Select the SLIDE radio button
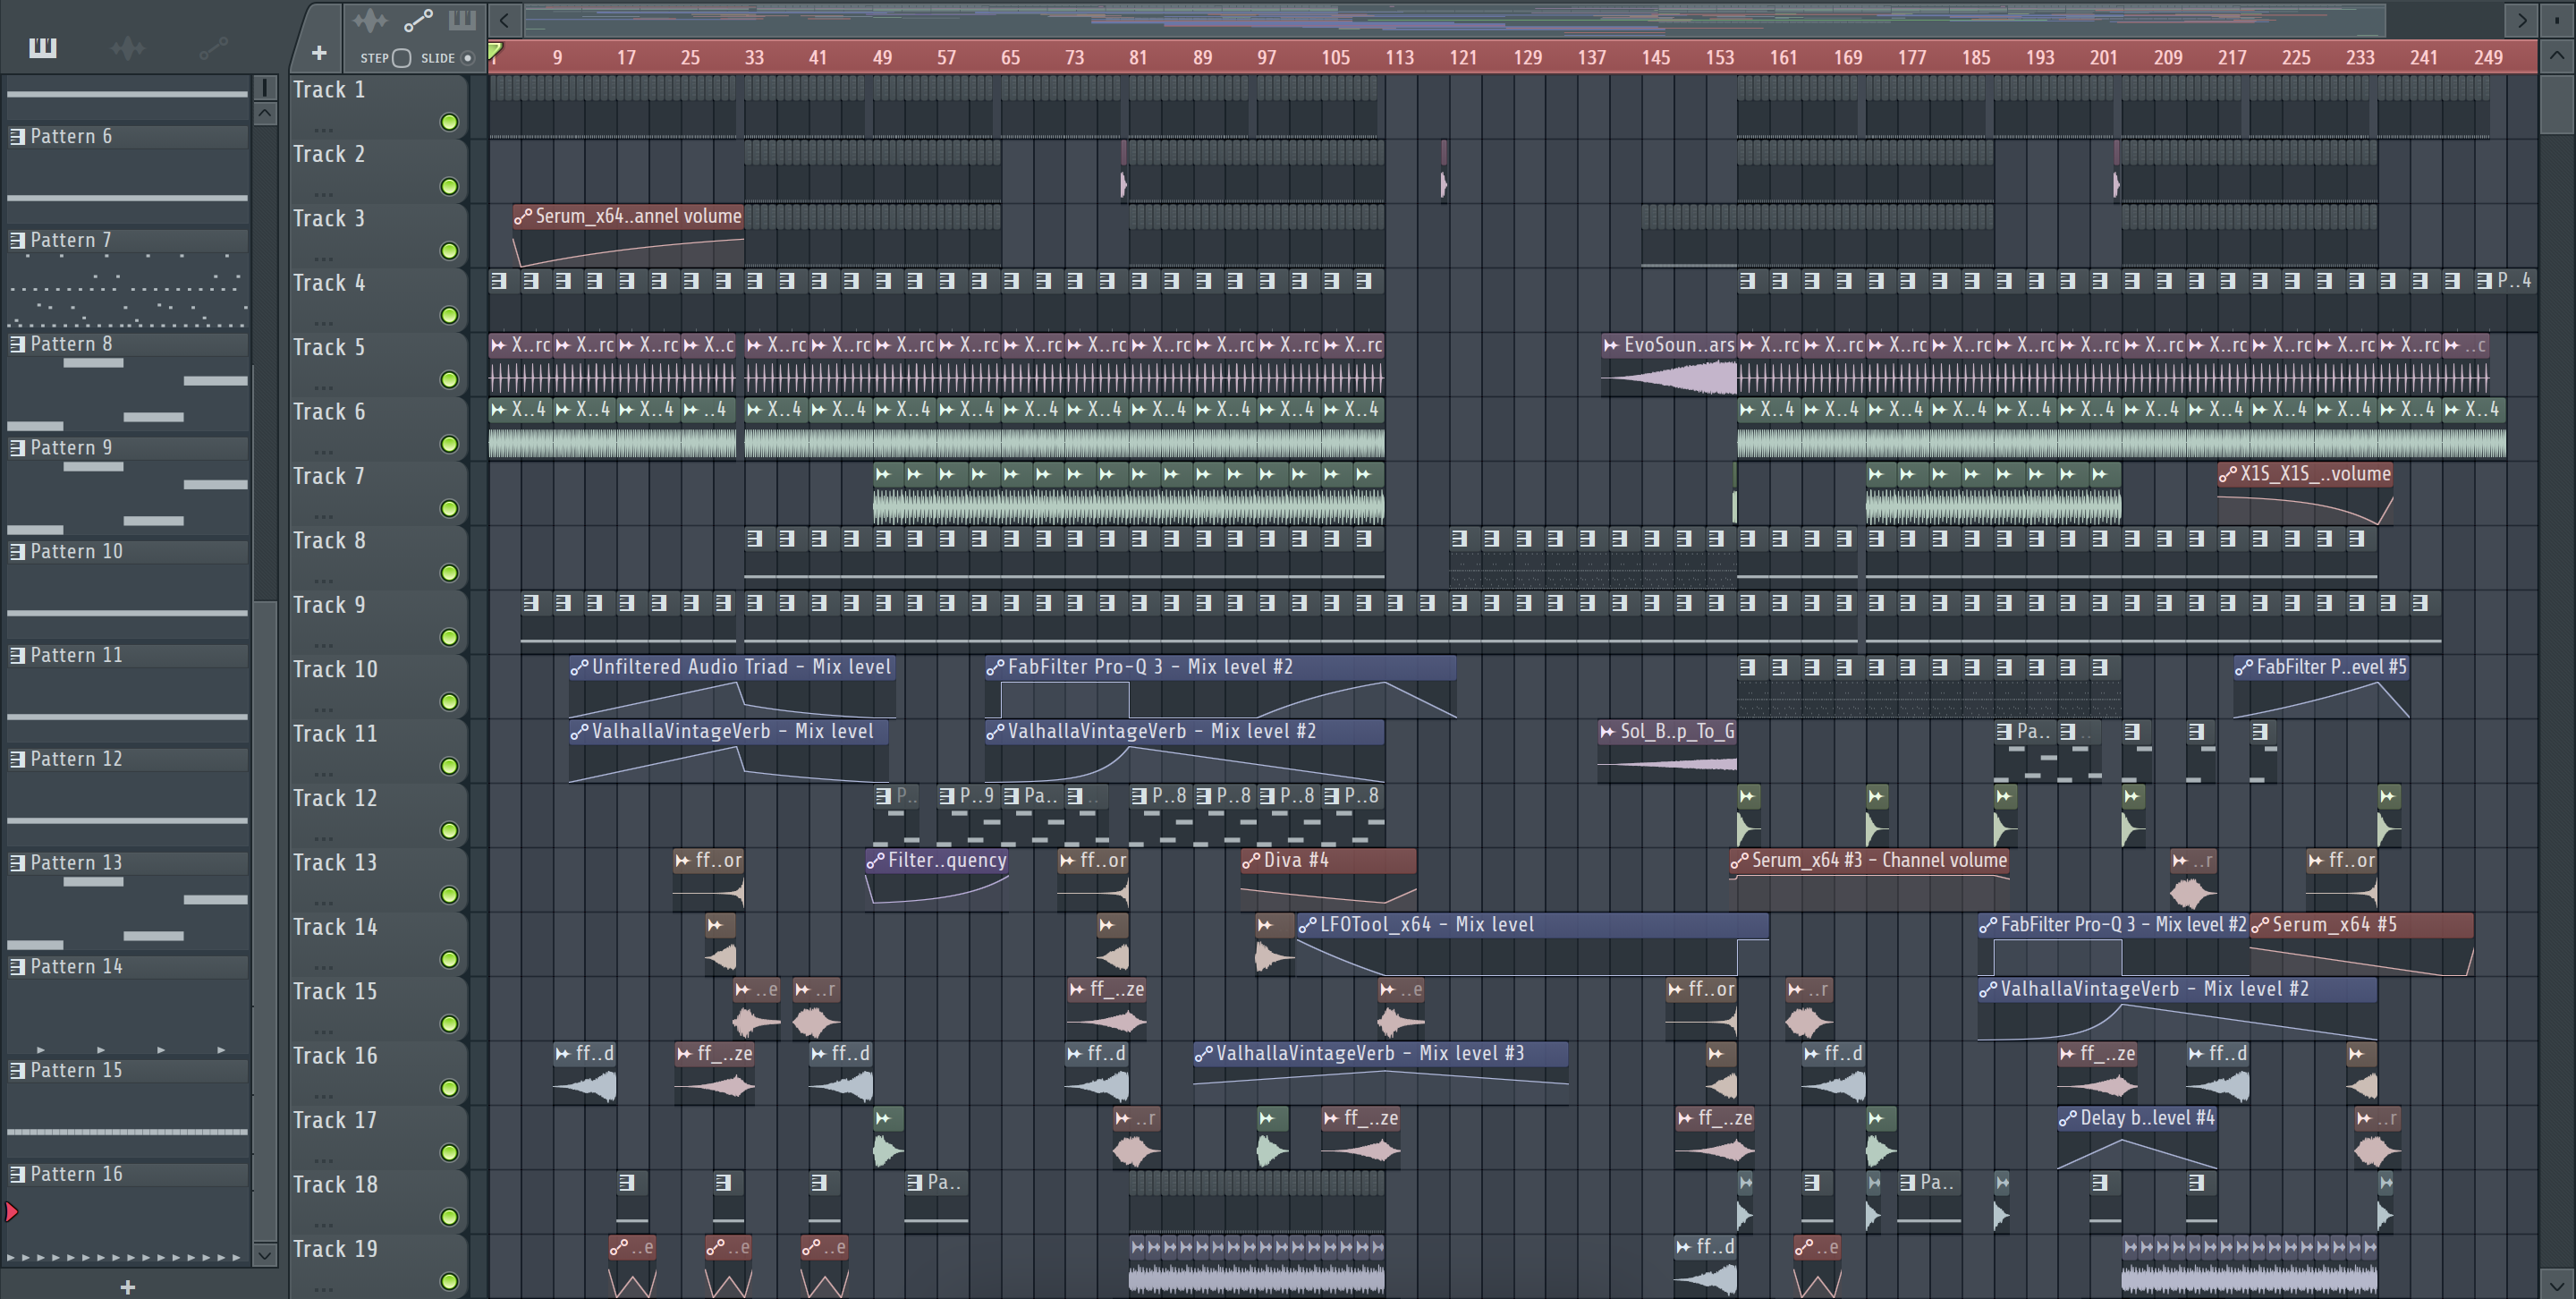2576x1299 pixels. point(467,58)
